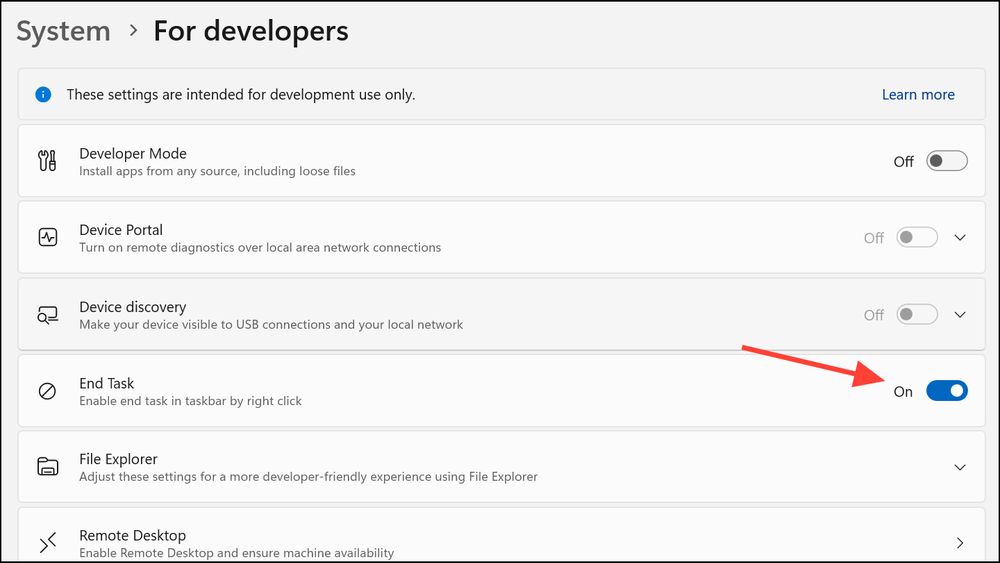The height and width of the screenshot is (563, 1000).
Task: Turn off the End Task toggle
Action: 946,391
